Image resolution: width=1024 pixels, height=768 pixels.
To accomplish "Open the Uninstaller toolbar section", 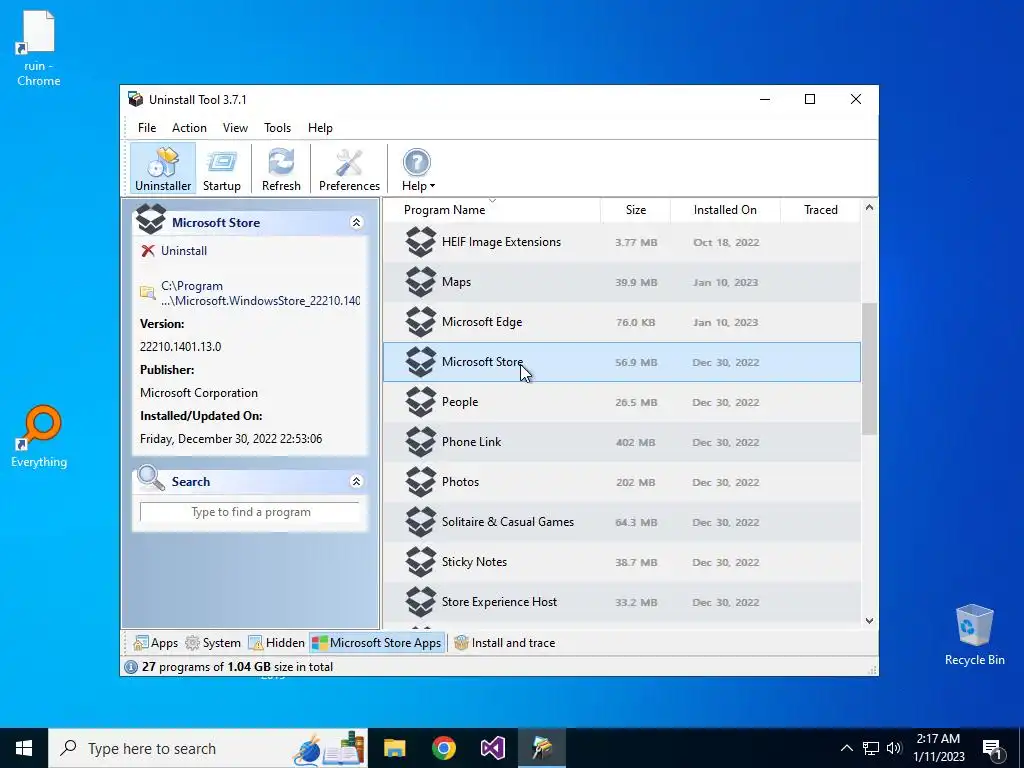I will click(x=163, y=168).
